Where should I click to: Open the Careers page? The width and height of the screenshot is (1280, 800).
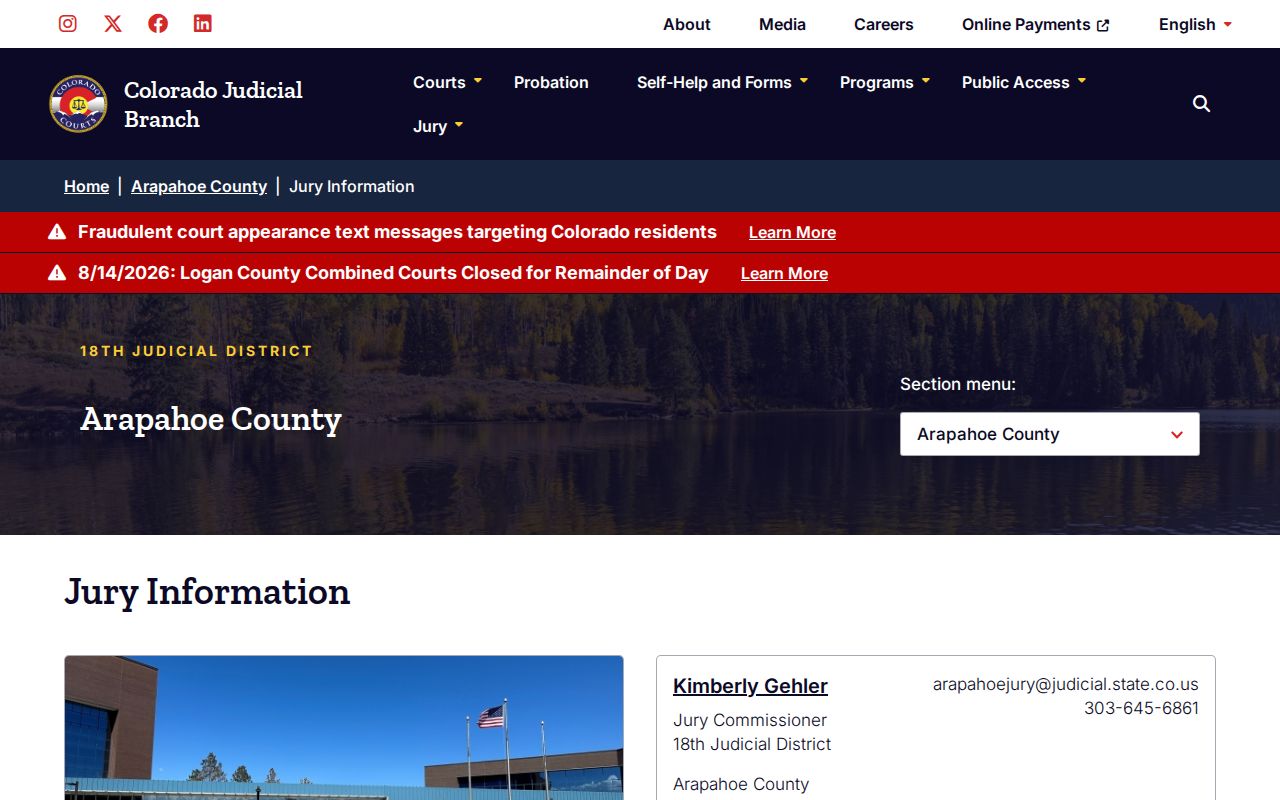884,24
